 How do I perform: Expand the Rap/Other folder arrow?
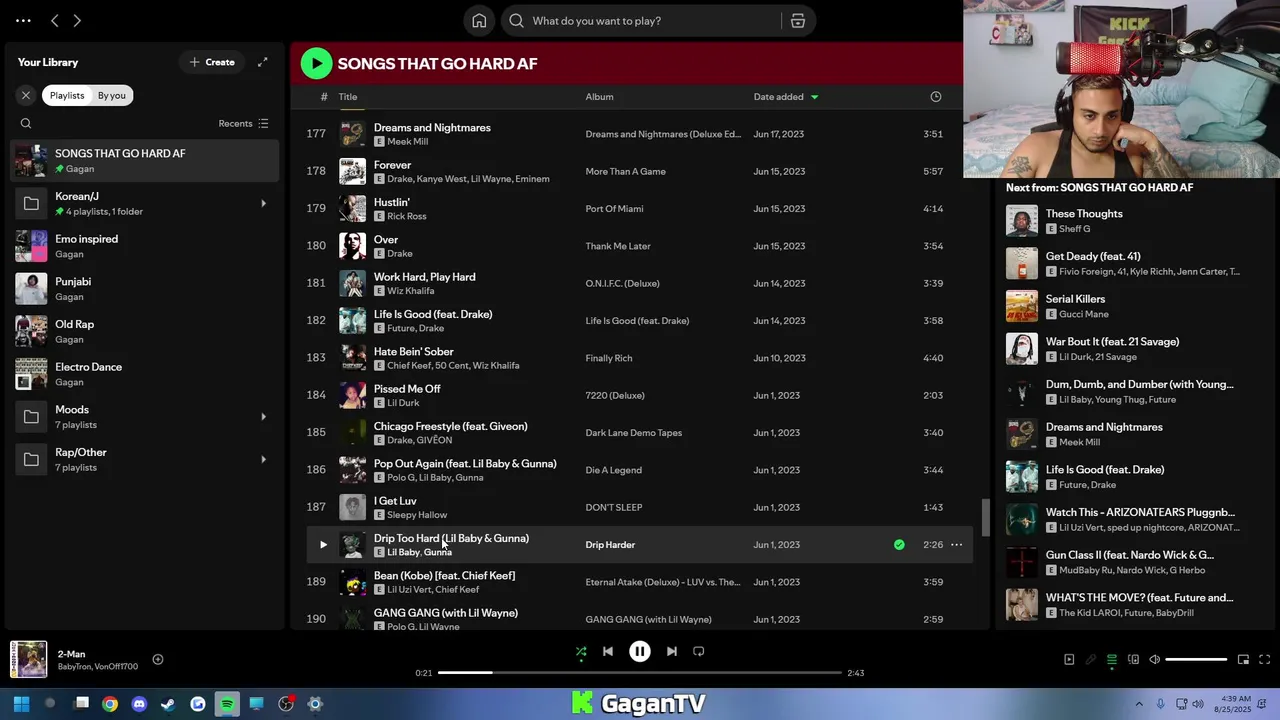(263, 459)
